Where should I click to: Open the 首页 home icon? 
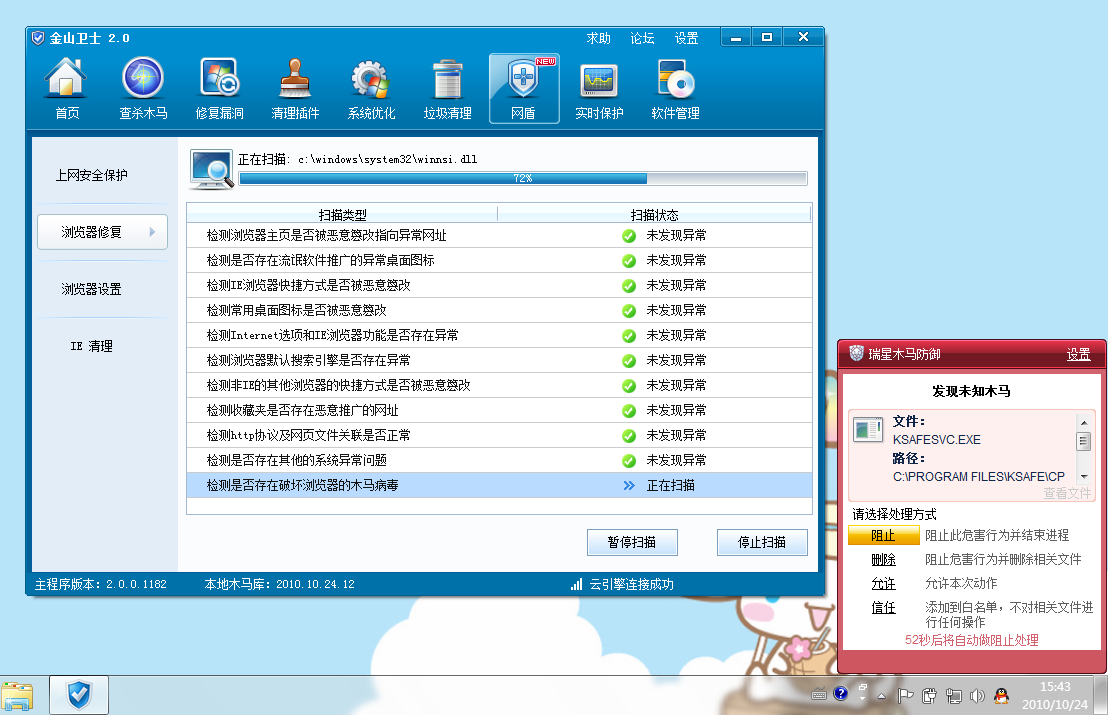(66, 88)
